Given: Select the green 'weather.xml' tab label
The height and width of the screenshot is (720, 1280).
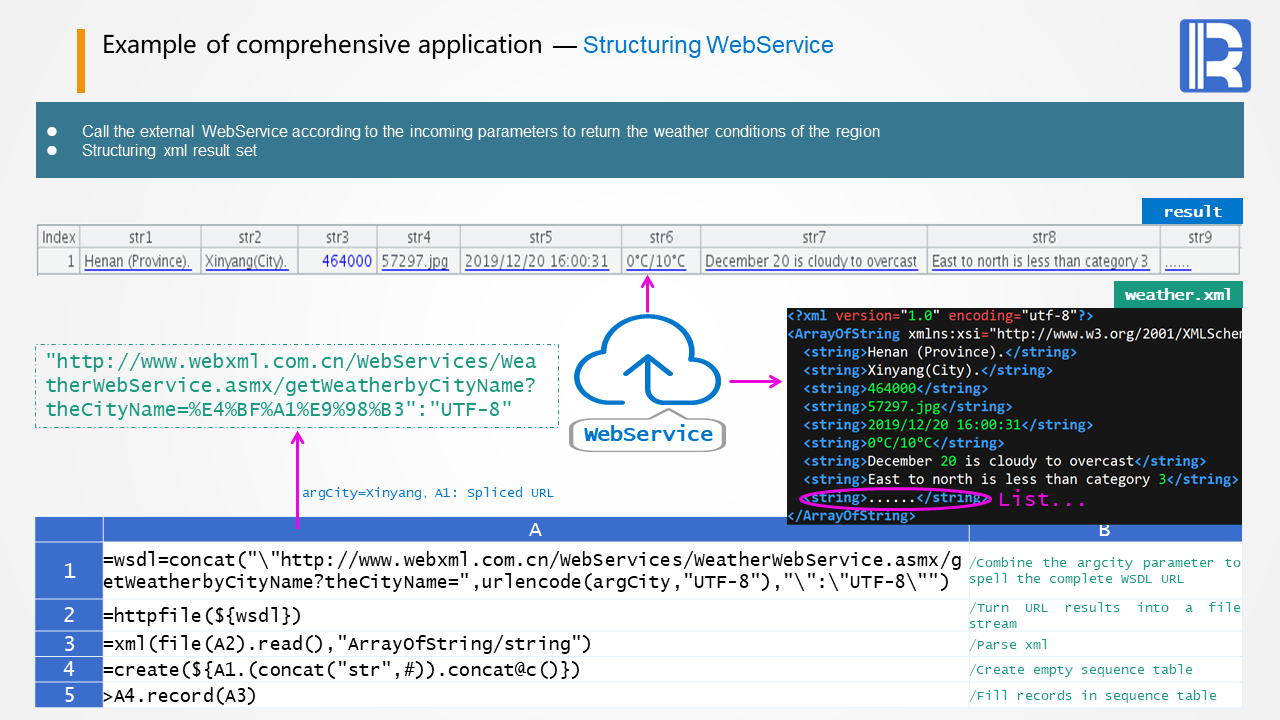Looking at the screenshot, I should [1178, 295].
